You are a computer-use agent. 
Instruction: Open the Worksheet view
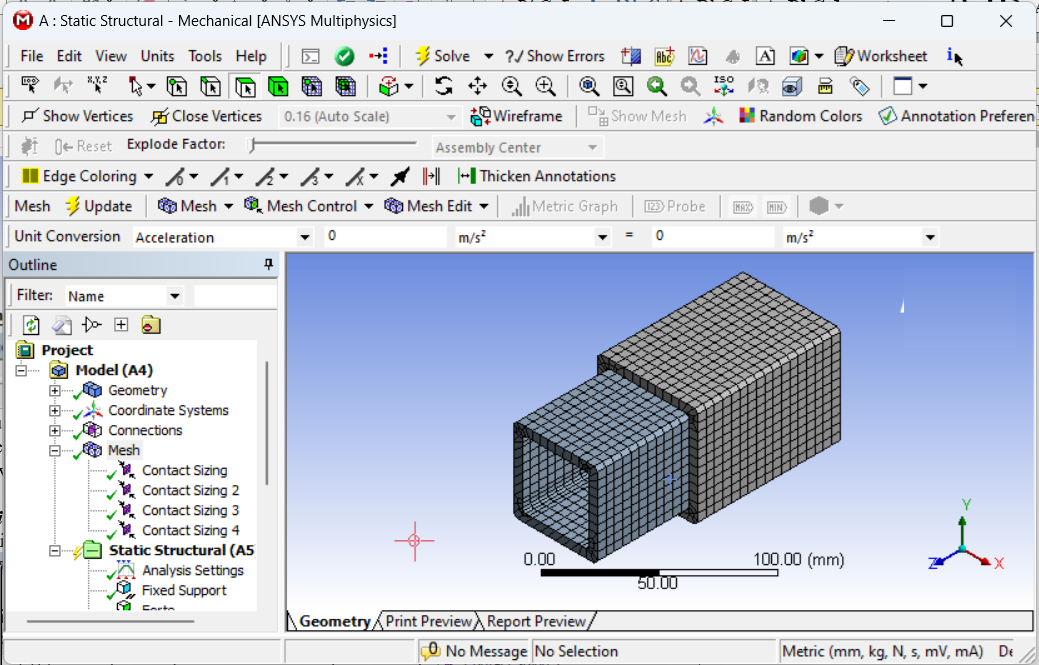880,56
